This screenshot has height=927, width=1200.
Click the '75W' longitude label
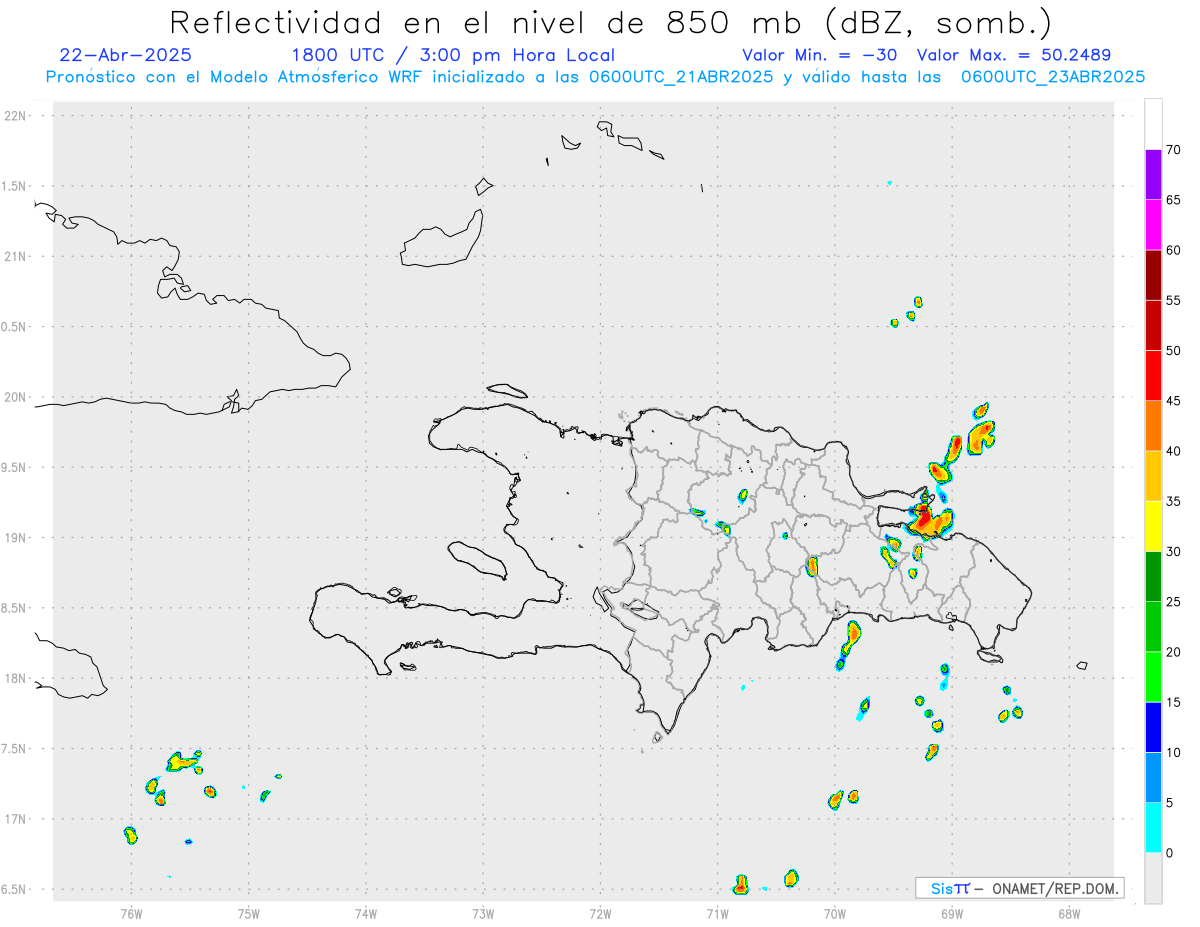pyautogui.click(x=249, y=913)
